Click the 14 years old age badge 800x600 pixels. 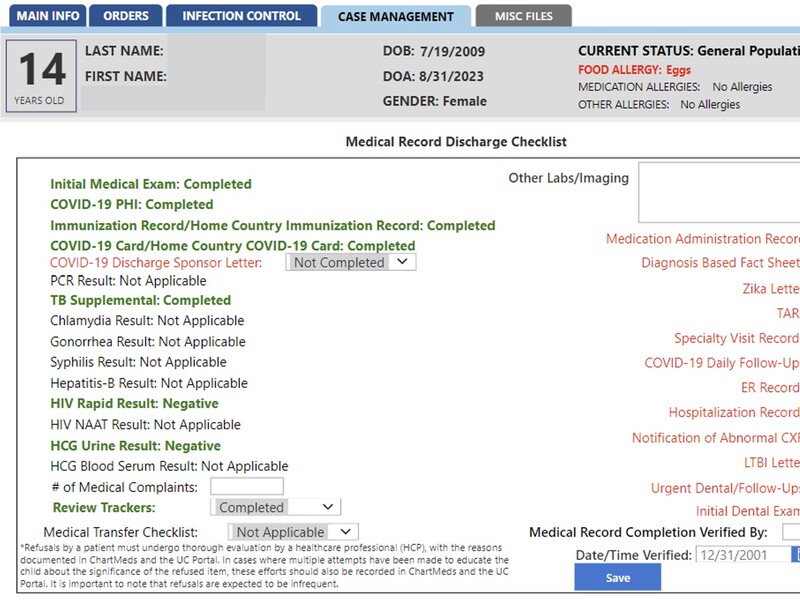tap(41, 77)
